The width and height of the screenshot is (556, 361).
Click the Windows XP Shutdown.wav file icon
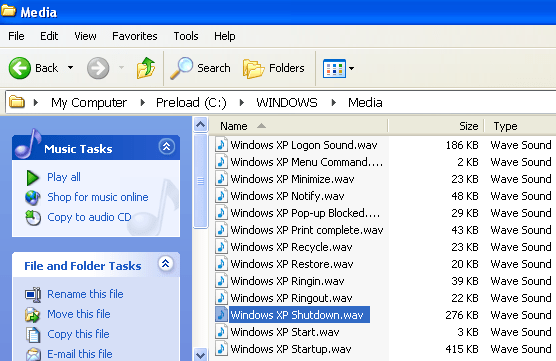(221, 315)
